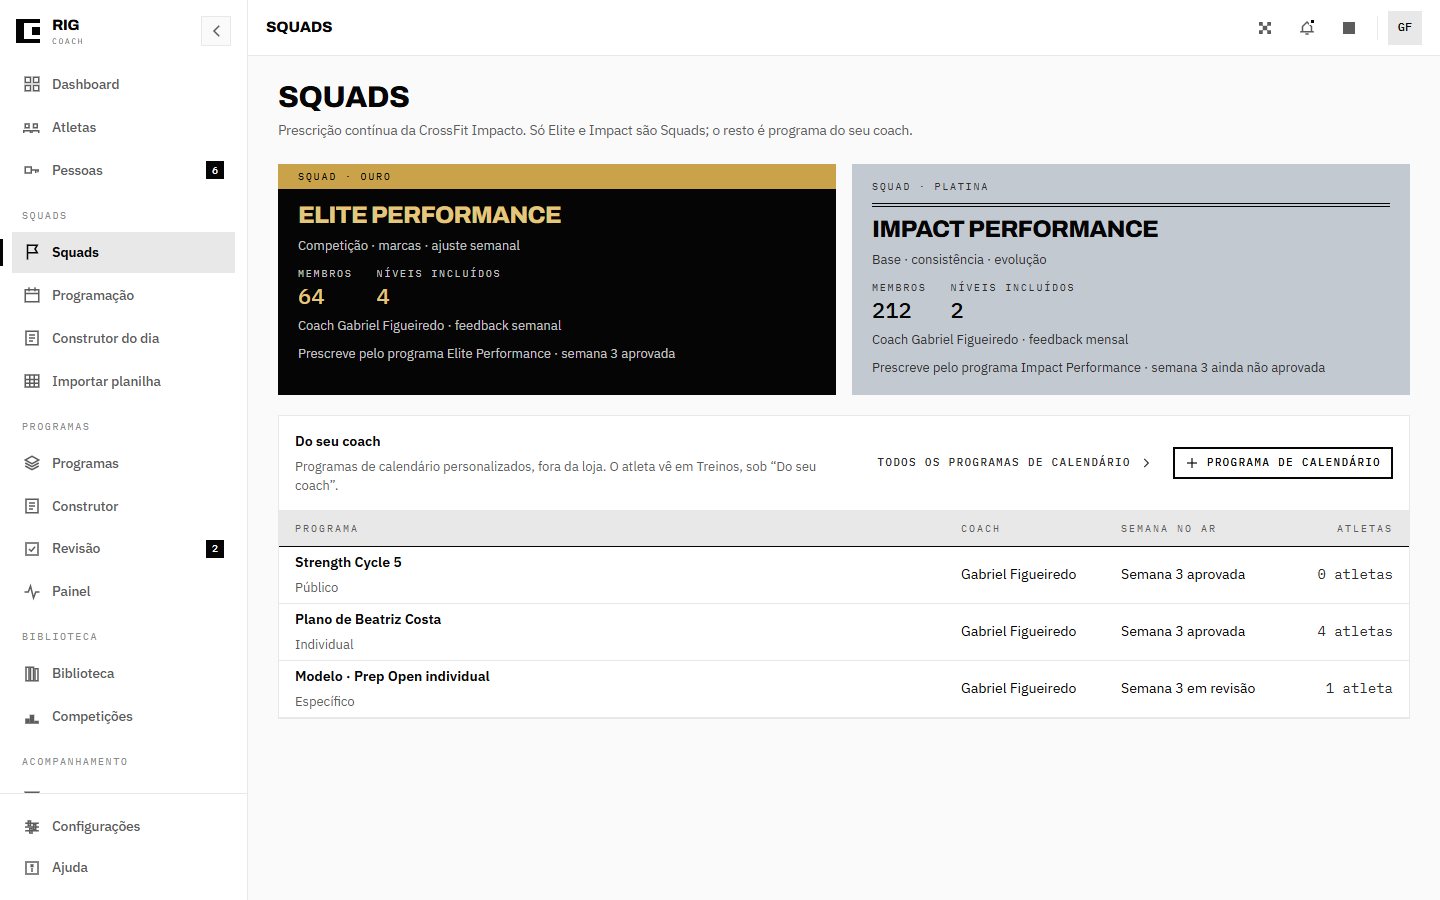Open the GF user avatar menu
The height and width of the screenshot is (900, 1440).
coord(1405,28)
